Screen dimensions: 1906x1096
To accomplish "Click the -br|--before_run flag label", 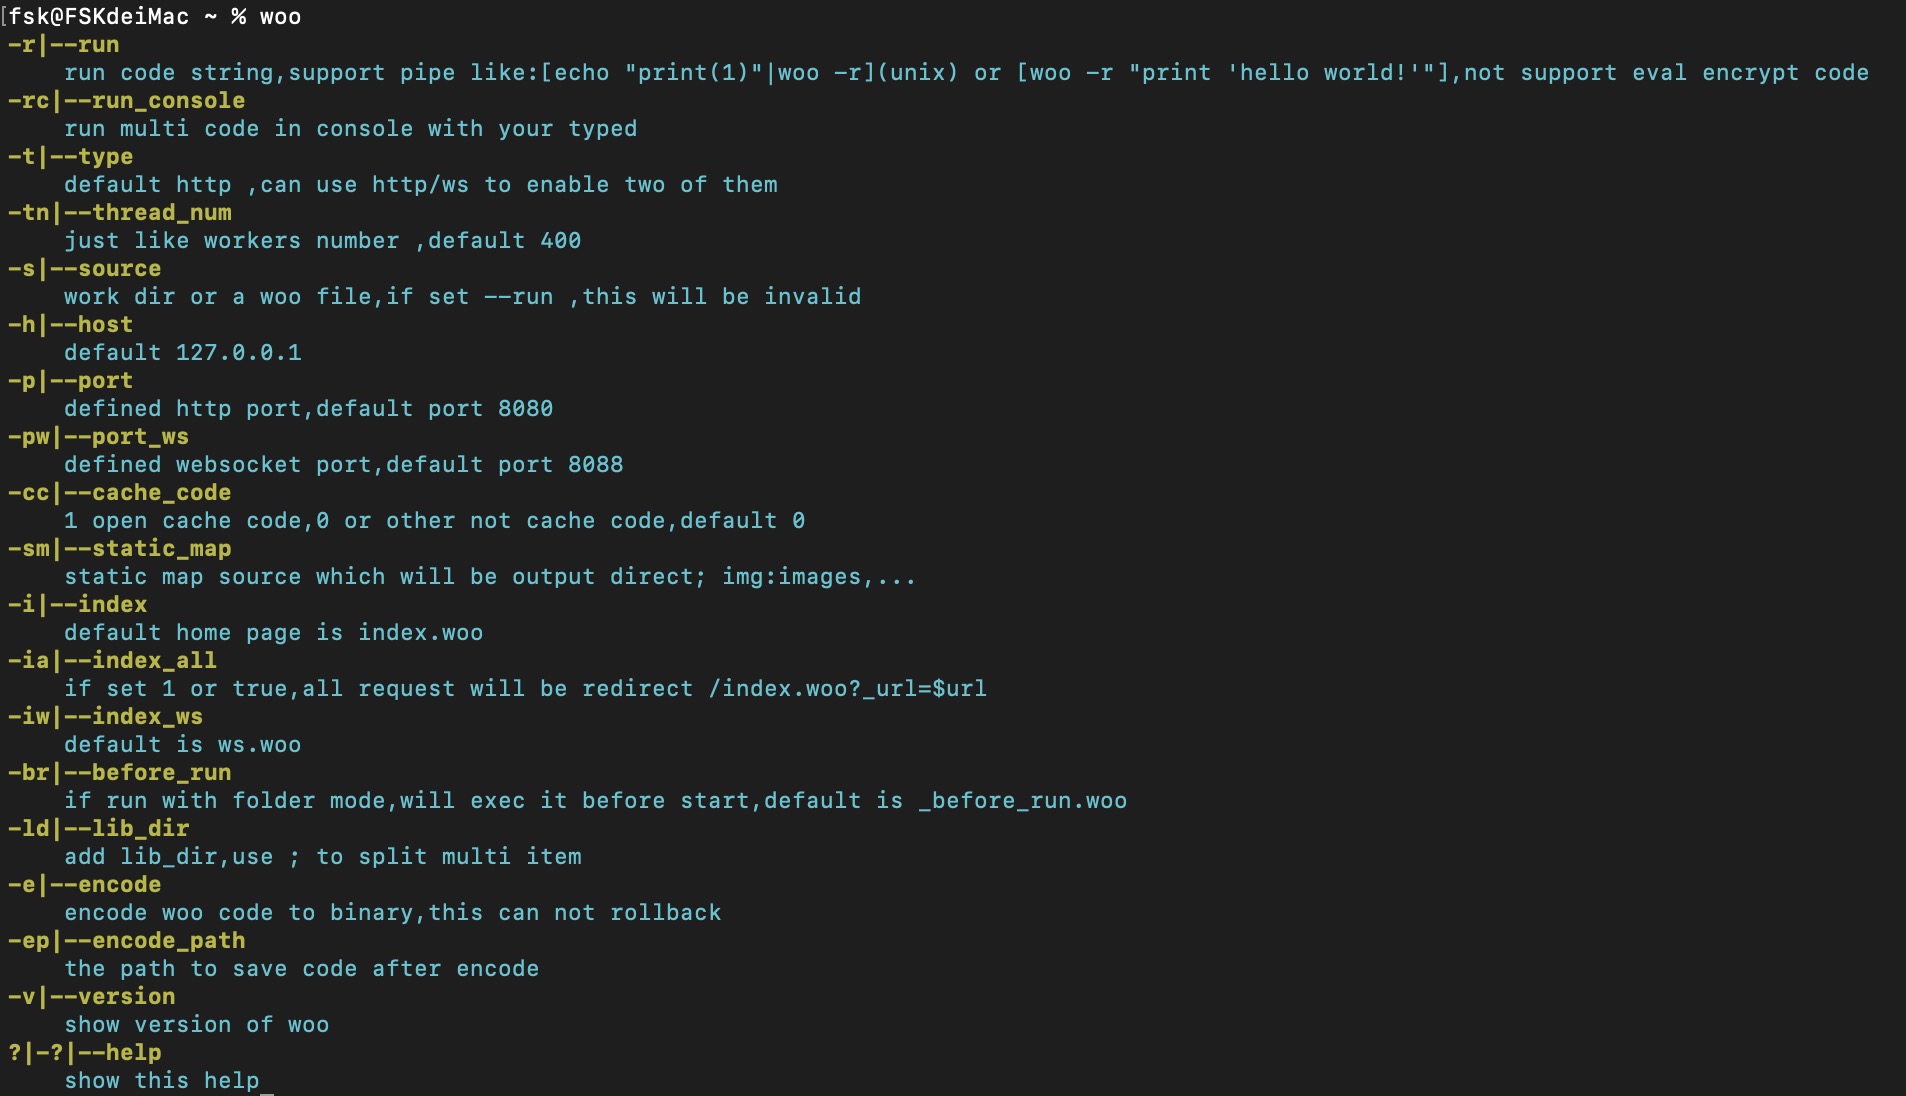I will [119, 773].
